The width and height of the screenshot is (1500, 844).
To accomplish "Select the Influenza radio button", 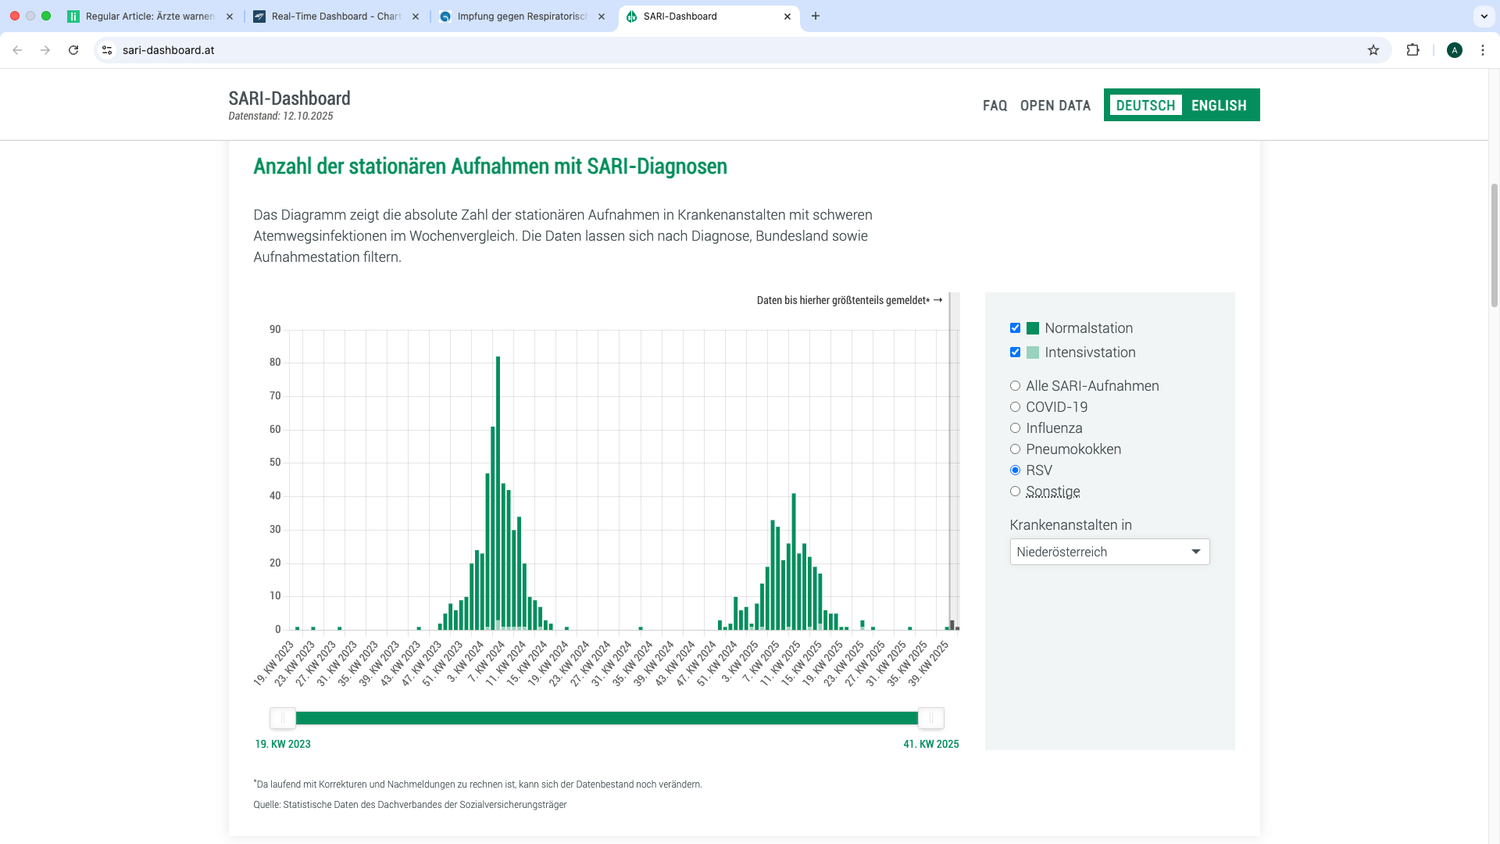I will point(1015,428).
